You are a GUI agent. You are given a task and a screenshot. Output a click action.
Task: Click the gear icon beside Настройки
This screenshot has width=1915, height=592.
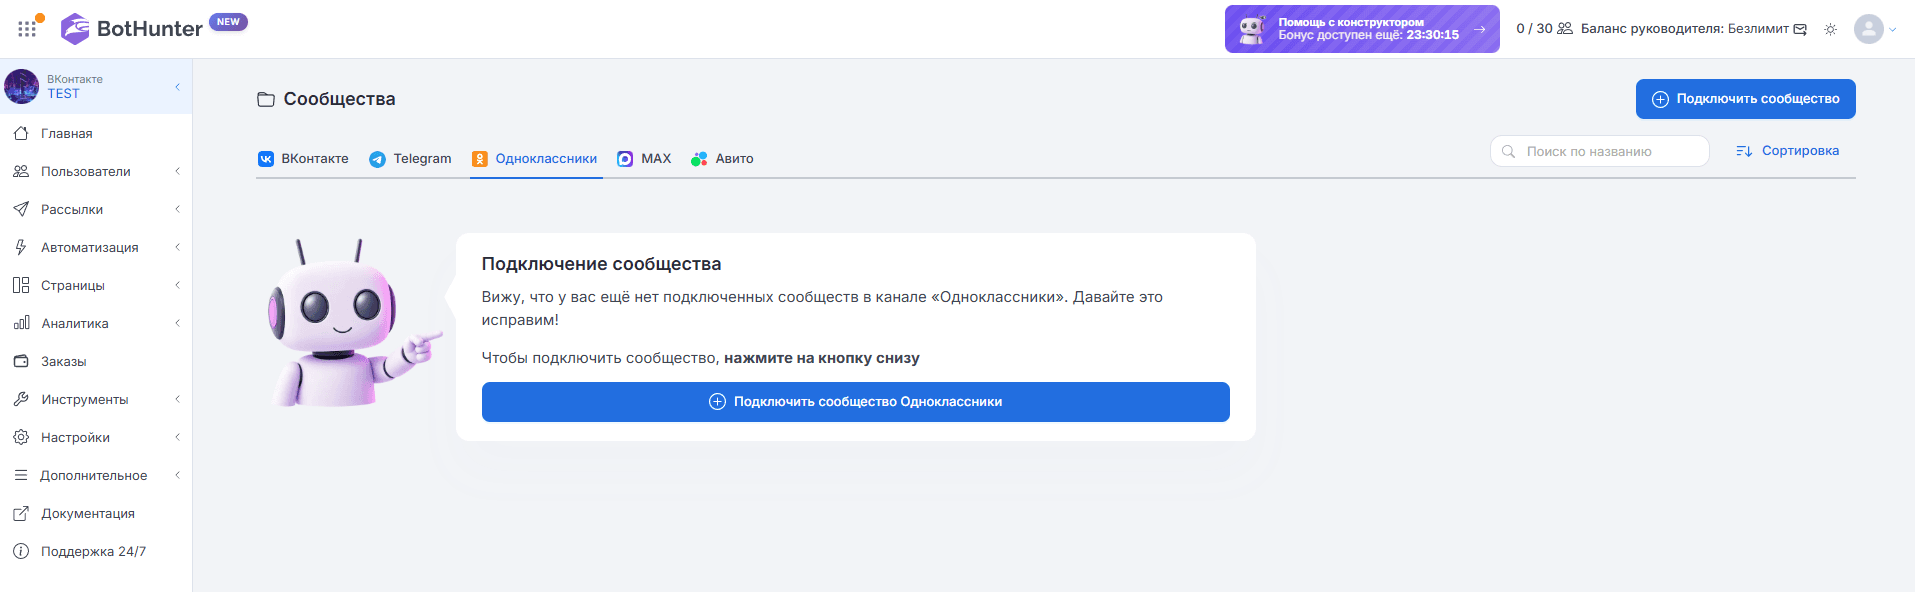pyautogui.click(x=21, y=437)
